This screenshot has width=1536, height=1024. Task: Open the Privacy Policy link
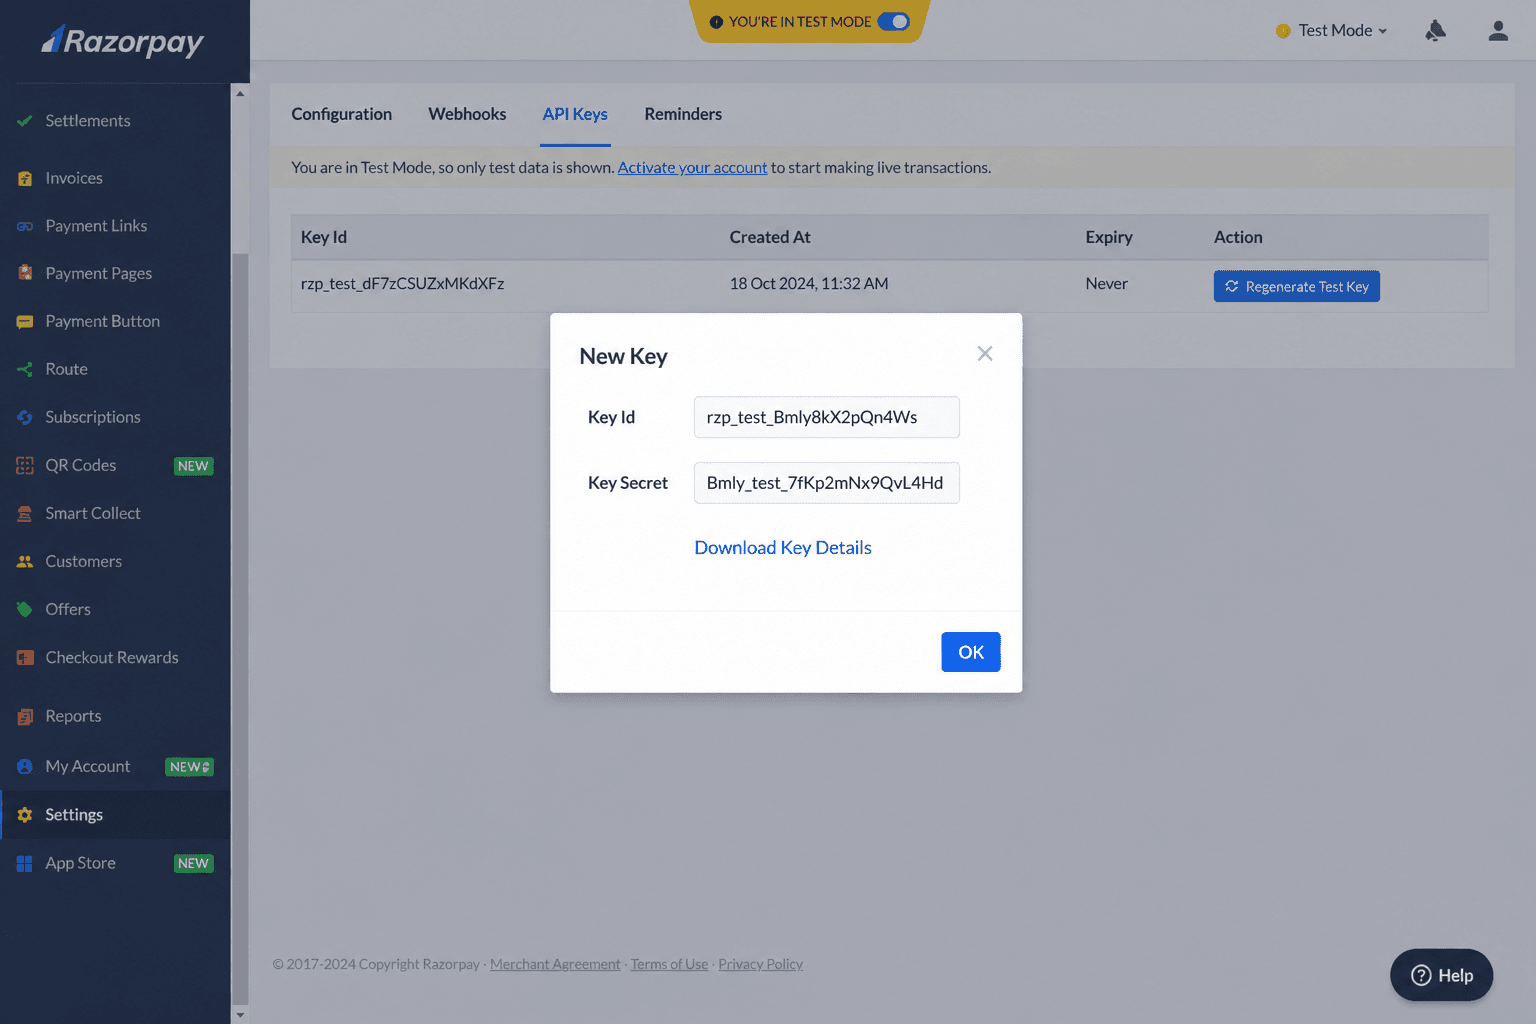coord(760,964)
